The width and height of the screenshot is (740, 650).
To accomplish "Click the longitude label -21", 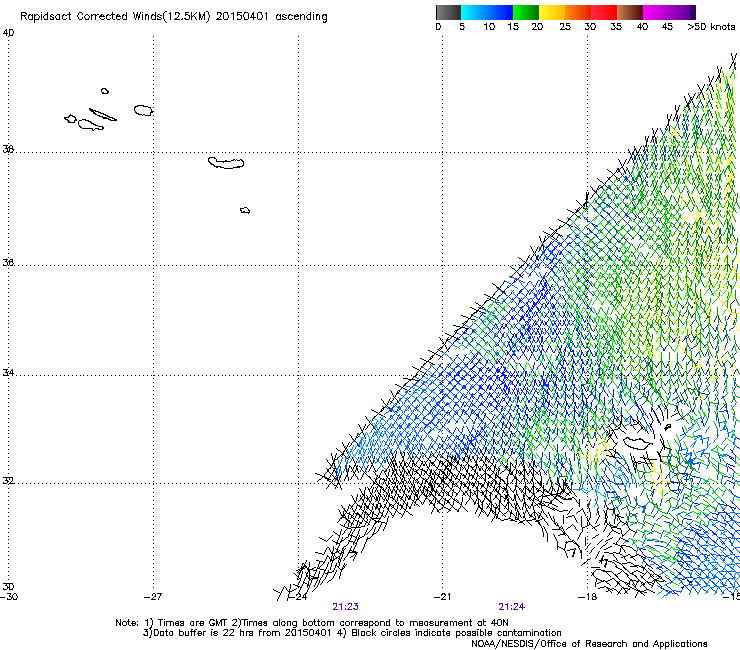I will (x=442, y=597).
